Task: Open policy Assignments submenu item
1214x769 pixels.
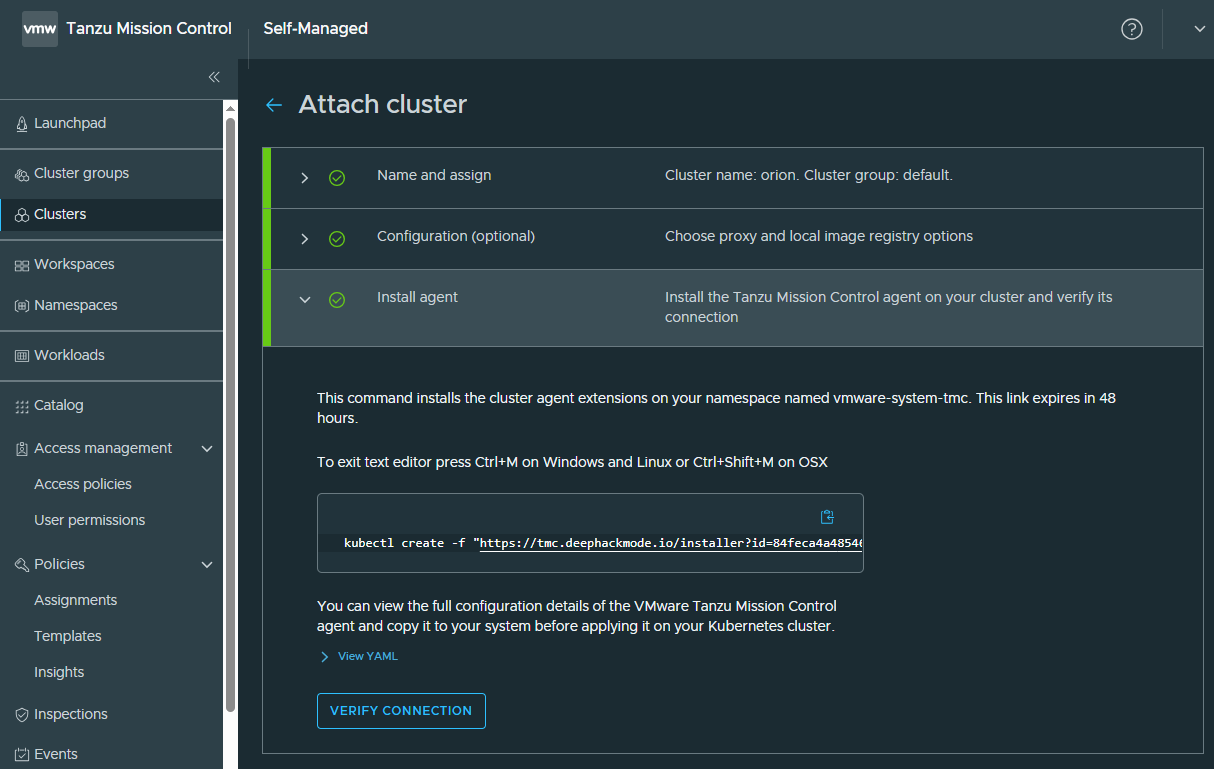Action: (76, 601)
